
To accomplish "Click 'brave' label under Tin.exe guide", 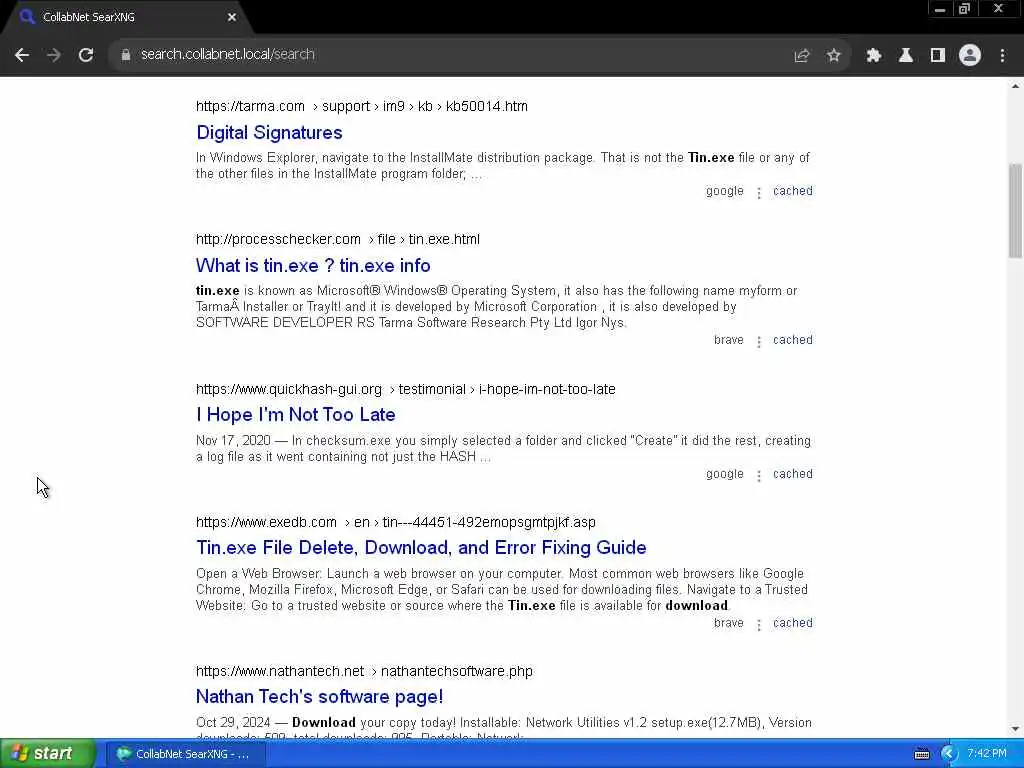I will click(728, 623).
